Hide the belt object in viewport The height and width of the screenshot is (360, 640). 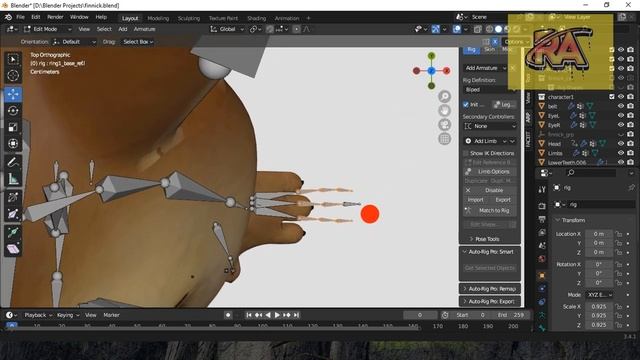pos(621,106)
